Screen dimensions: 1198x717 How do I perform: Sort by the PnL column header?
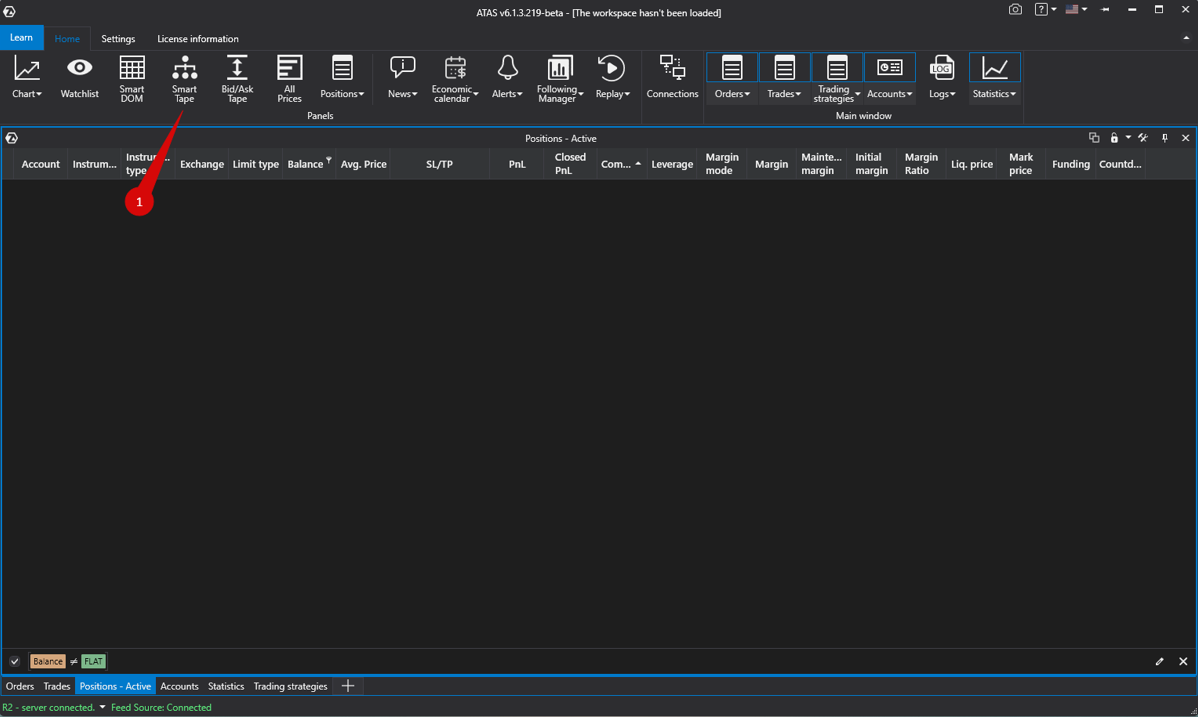click(517, 164)
